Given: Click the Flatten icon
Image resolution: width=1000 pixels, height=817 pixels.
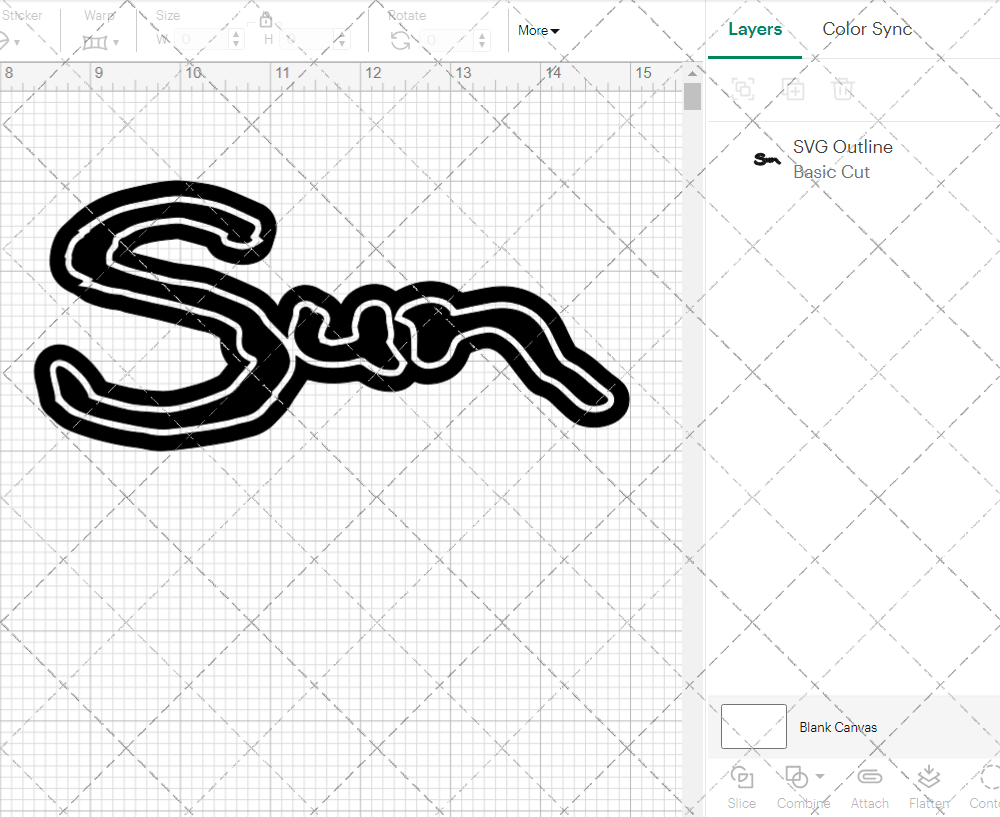Looking at the screenshot, I should (928, 778).
